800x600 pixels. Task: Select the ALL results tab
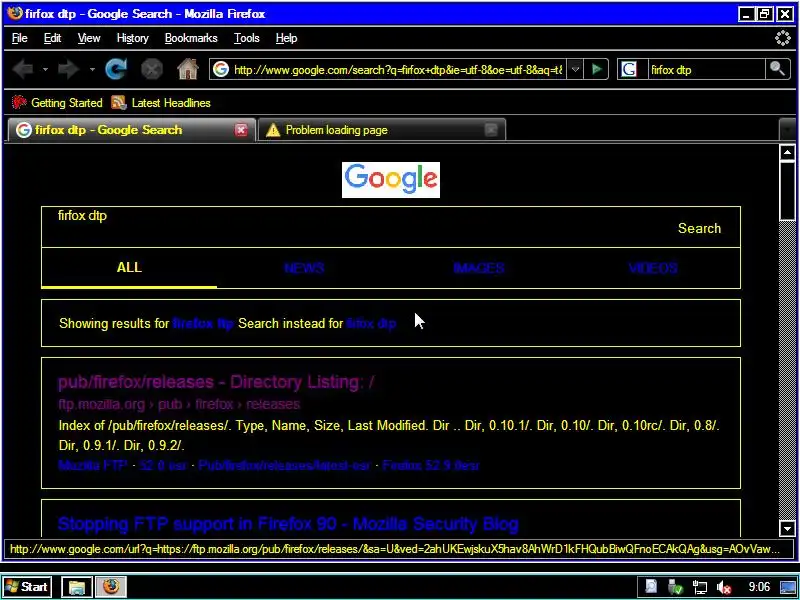click(129, 268)
